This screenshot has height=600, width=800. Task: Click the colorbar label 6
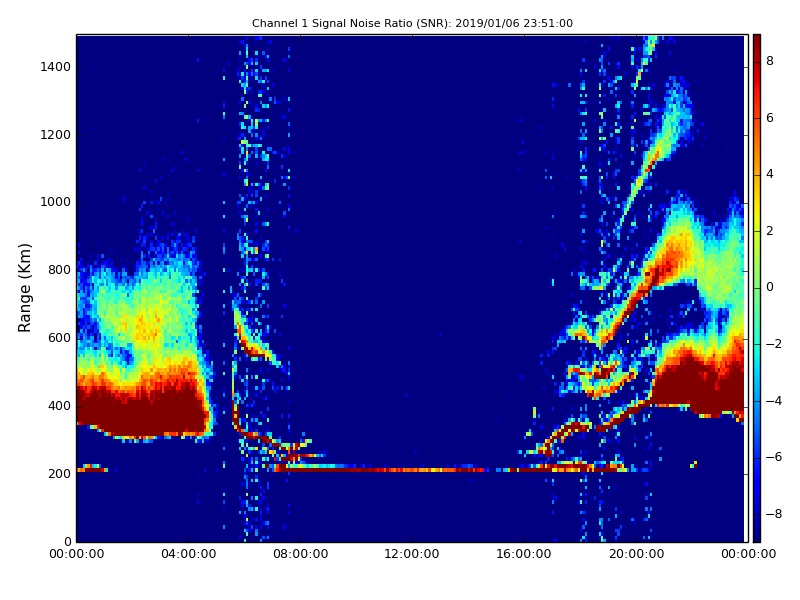pyautogui.click(x=770, y=118)
